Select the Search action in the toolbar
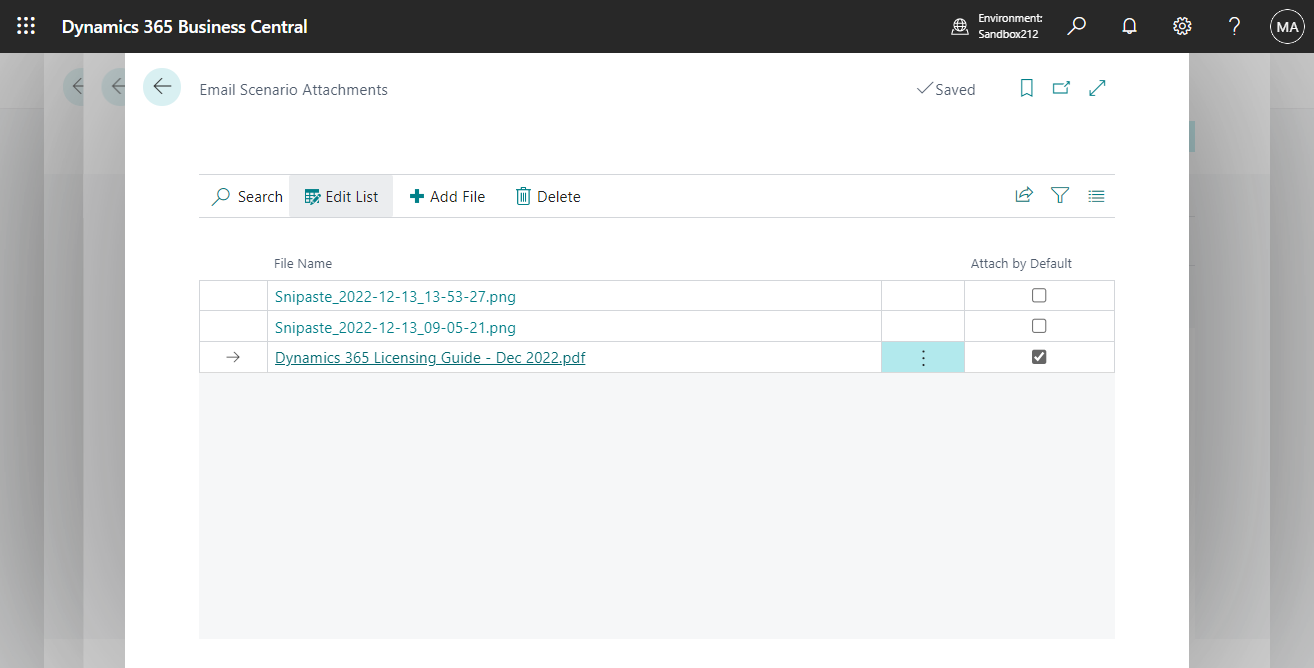Screen dimensions: 1314x668 [246, 196]
